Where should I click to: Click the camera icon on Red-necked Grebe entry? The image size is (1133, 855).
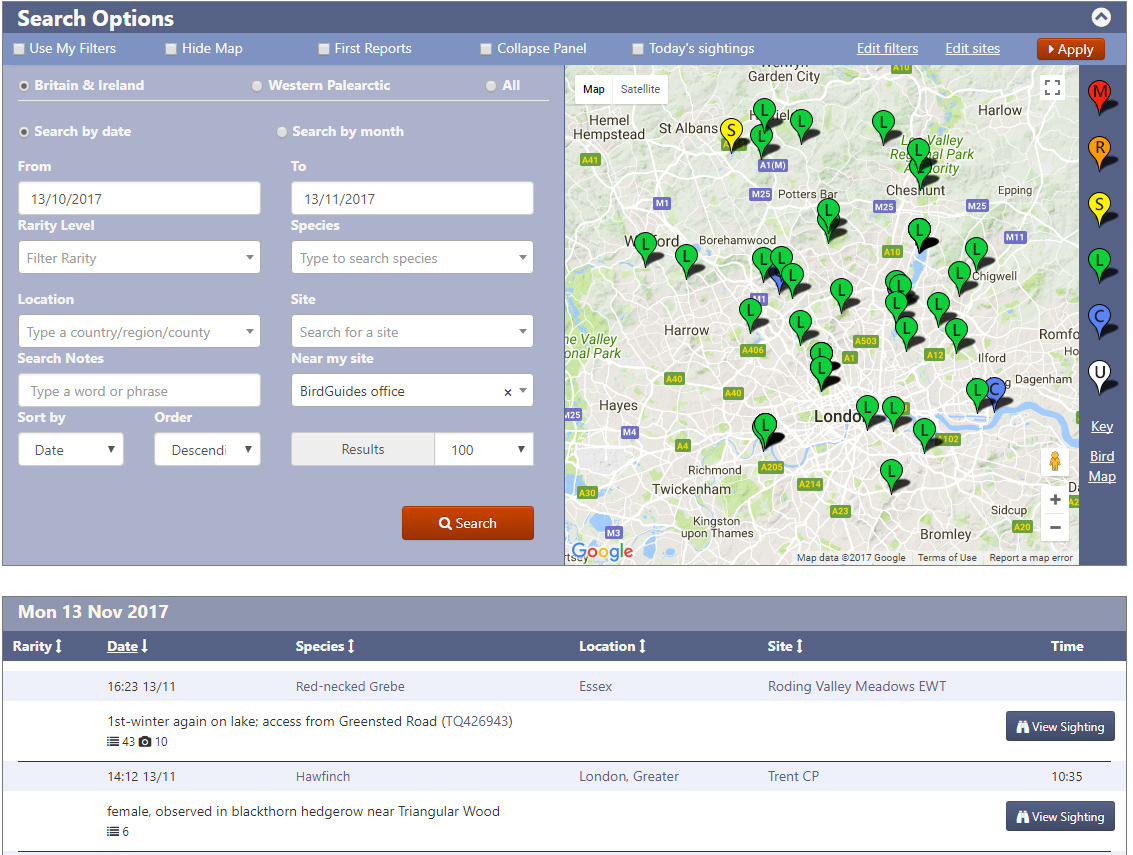click(145, 742)
